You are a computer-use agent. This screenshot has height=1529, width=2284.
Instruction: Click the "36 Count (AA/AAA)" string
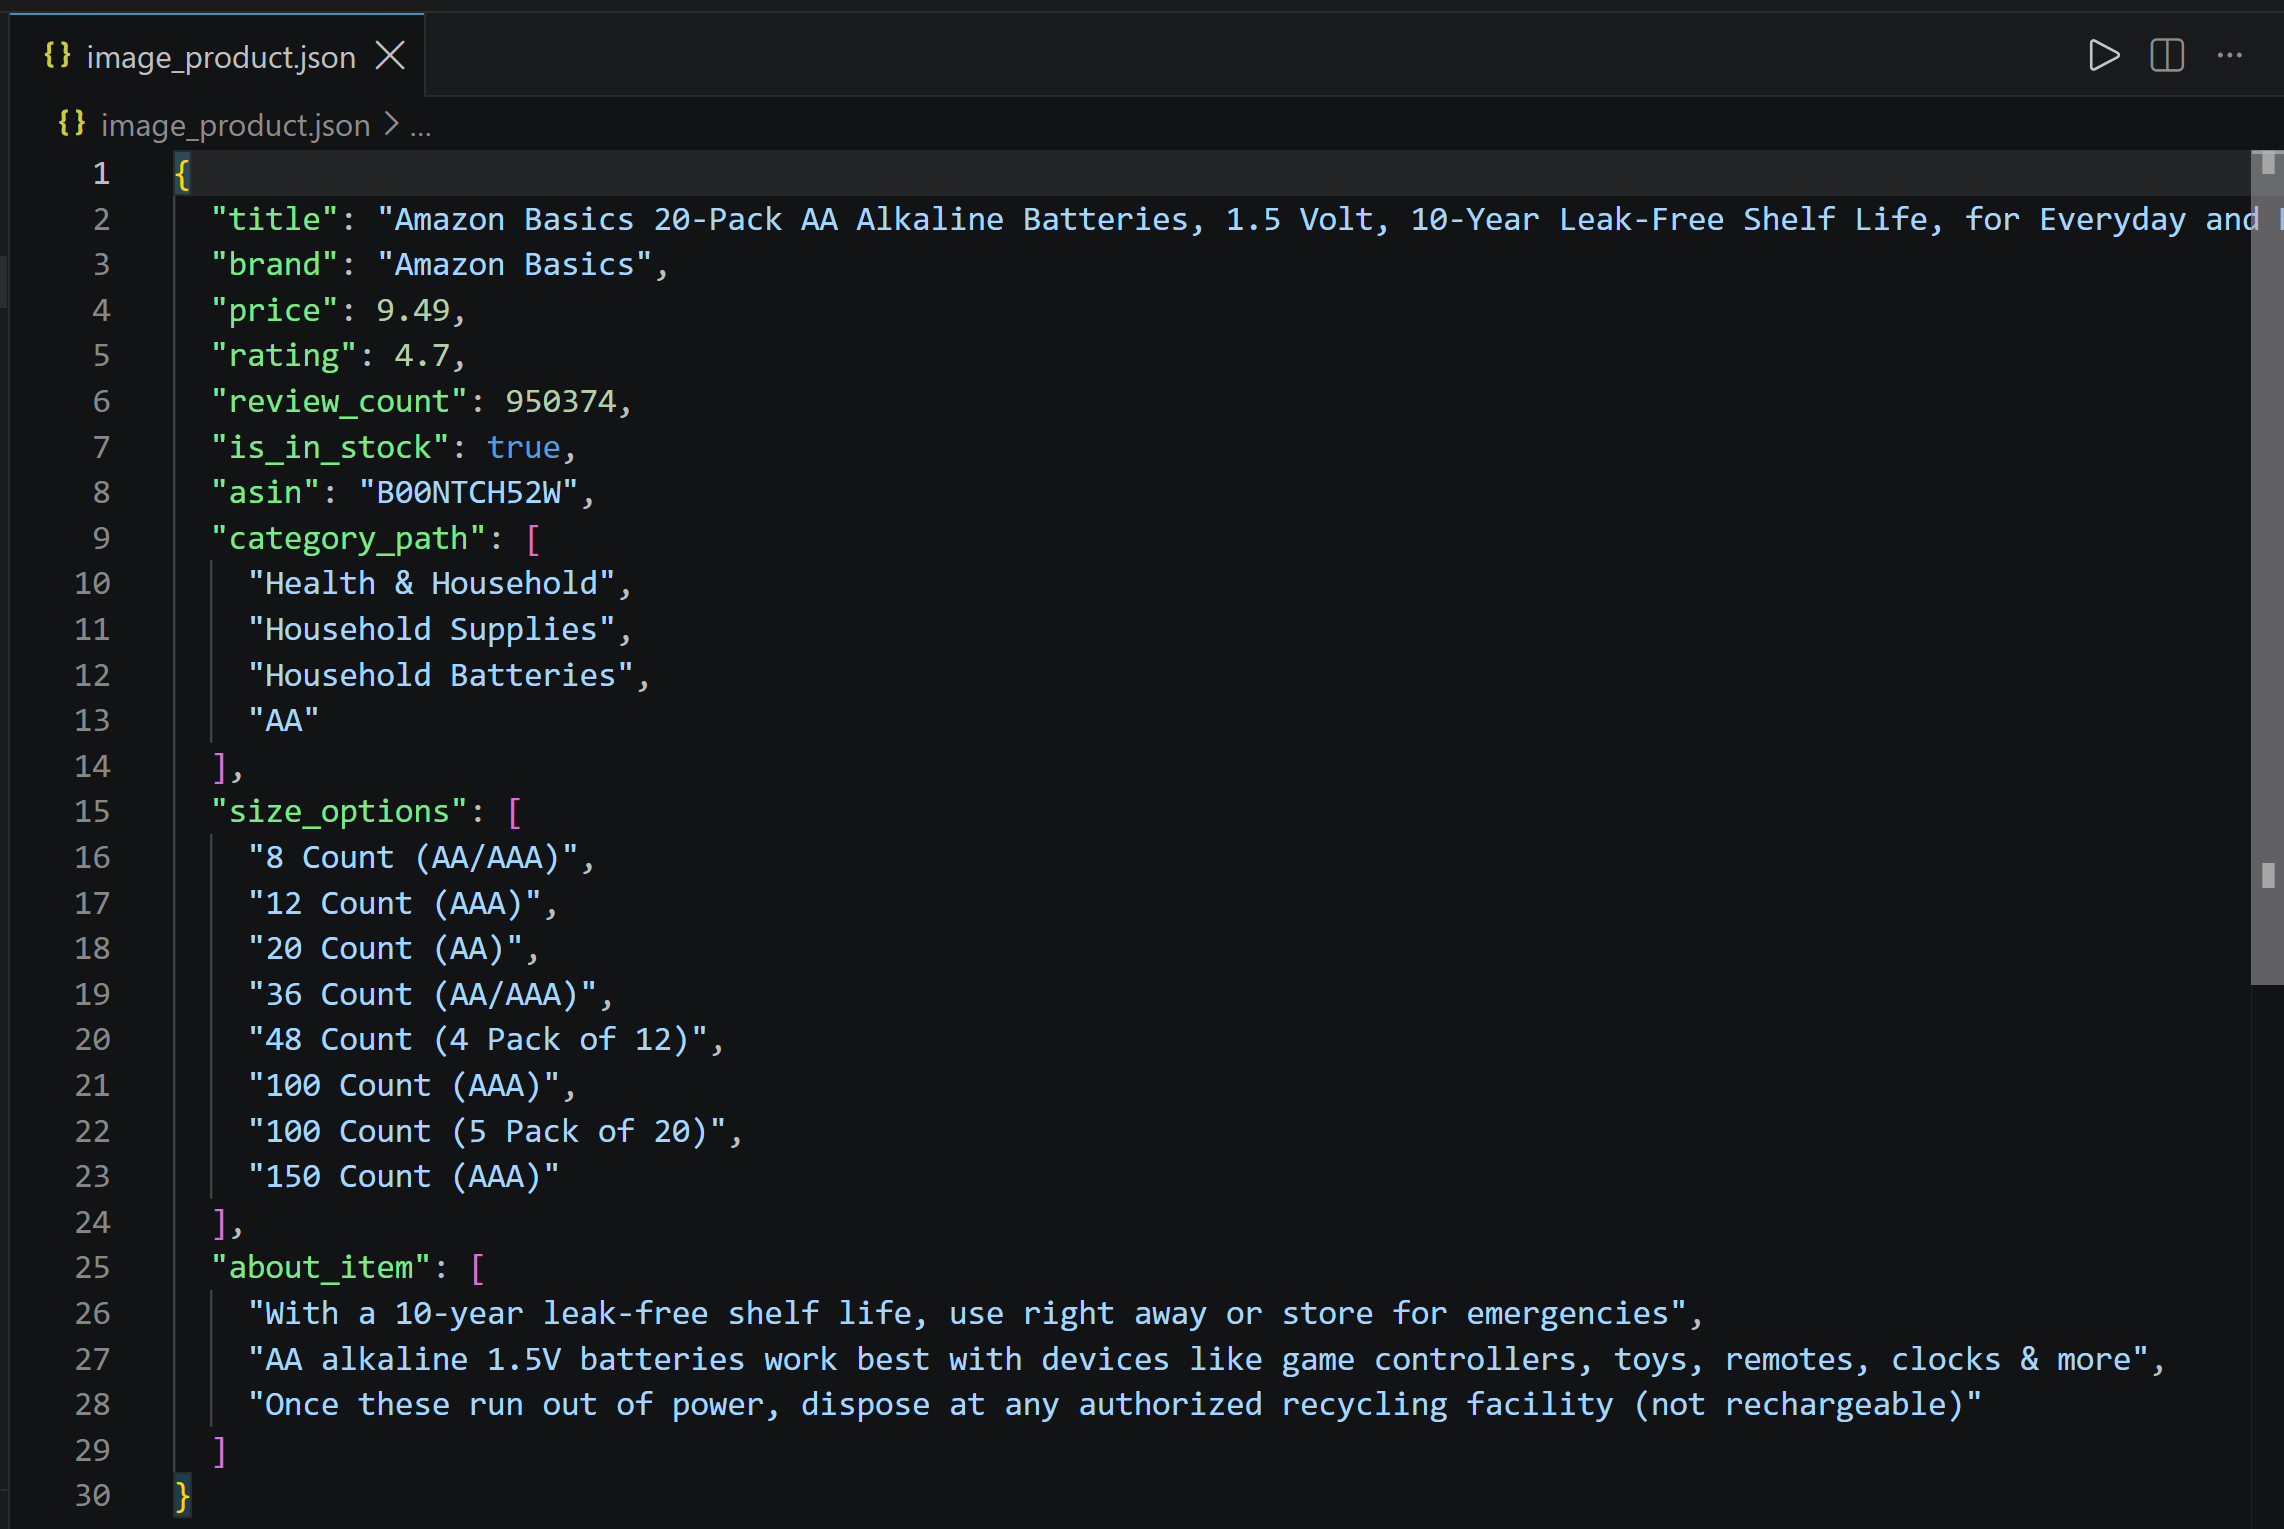point(422,994)
